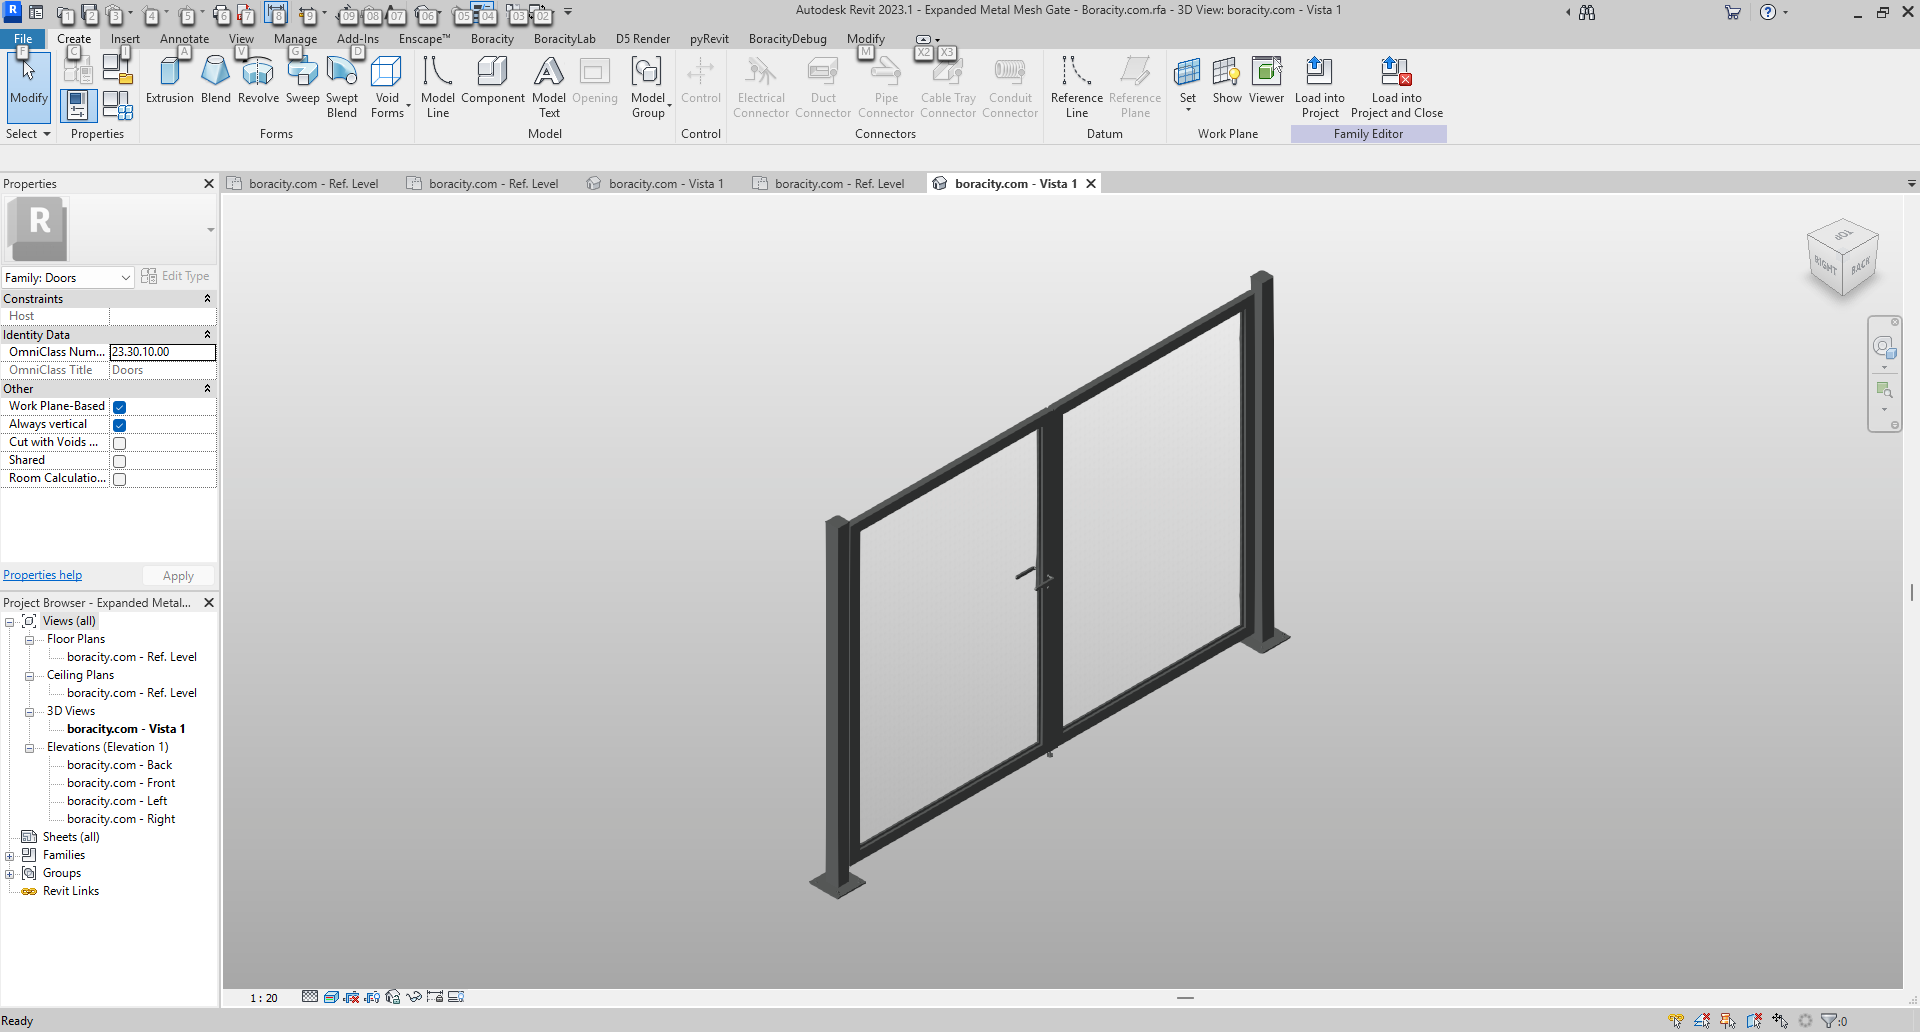Image resolution: width=1920 pixels, height=1032 pixels.
Task: Click the ViewCube navigation cube
Action: (1843, 258)
